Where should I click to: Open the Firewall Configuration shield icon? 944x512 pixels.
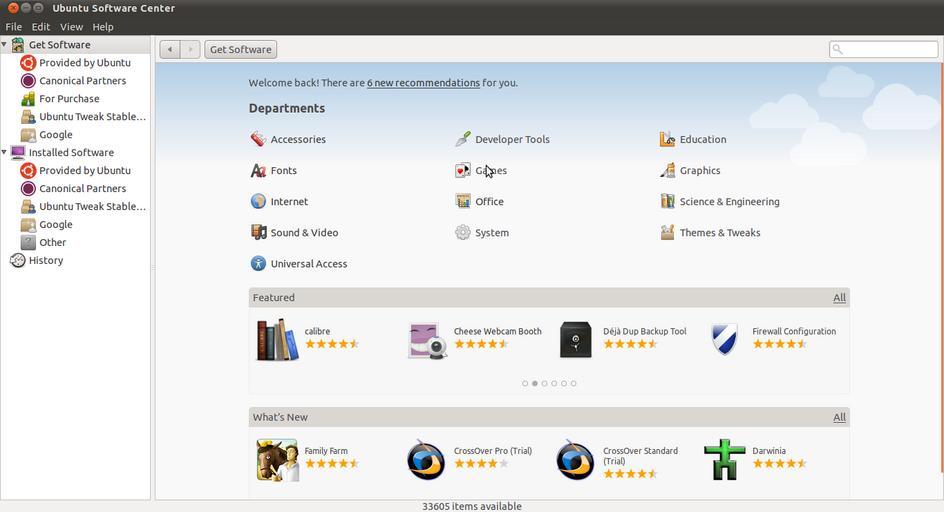pyautogui.click(x=724, y=340)
